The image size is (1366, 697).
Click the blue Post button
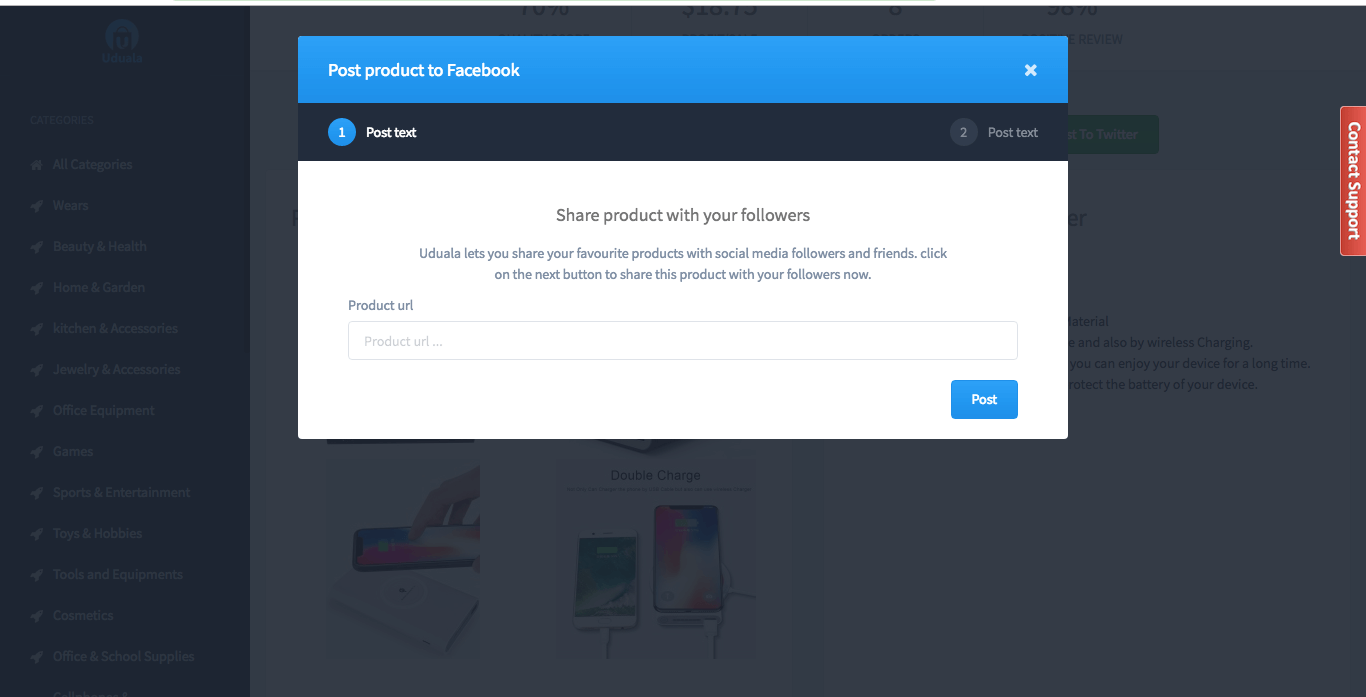(x=984, y=399)
